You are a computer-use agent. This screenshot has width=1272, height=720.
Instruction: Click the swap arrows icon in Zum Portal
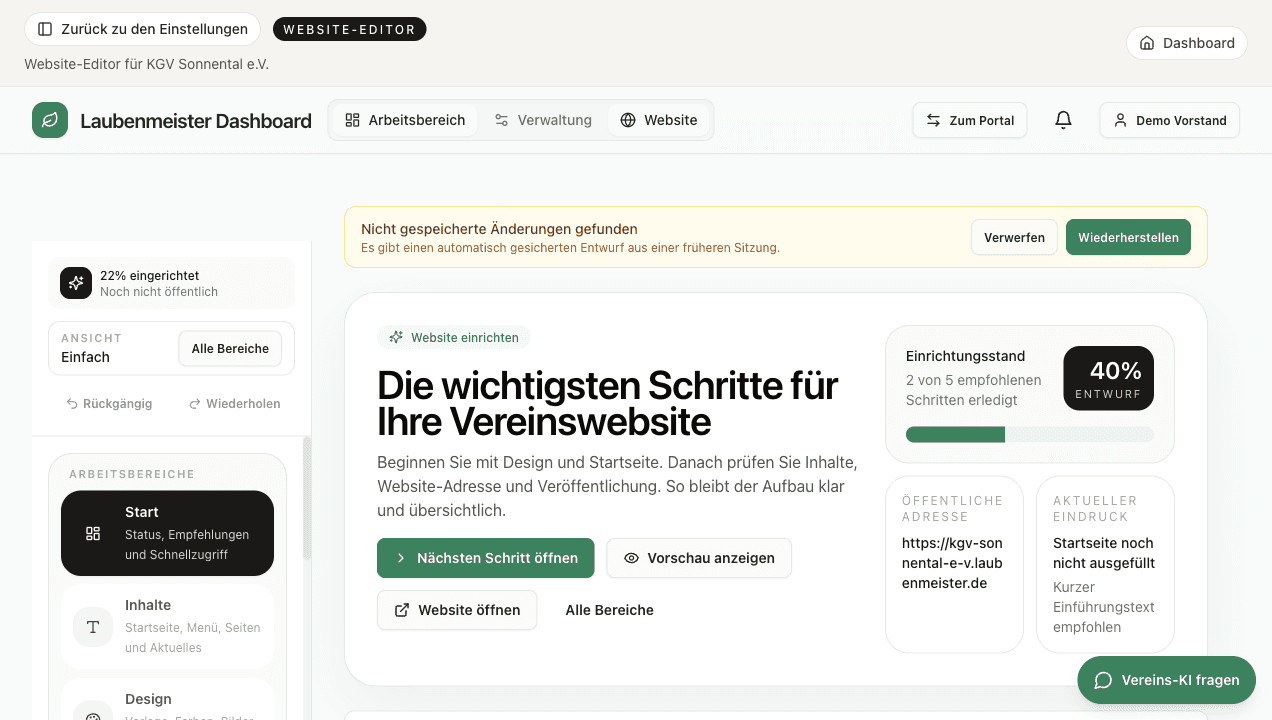(x=933, y=120)
